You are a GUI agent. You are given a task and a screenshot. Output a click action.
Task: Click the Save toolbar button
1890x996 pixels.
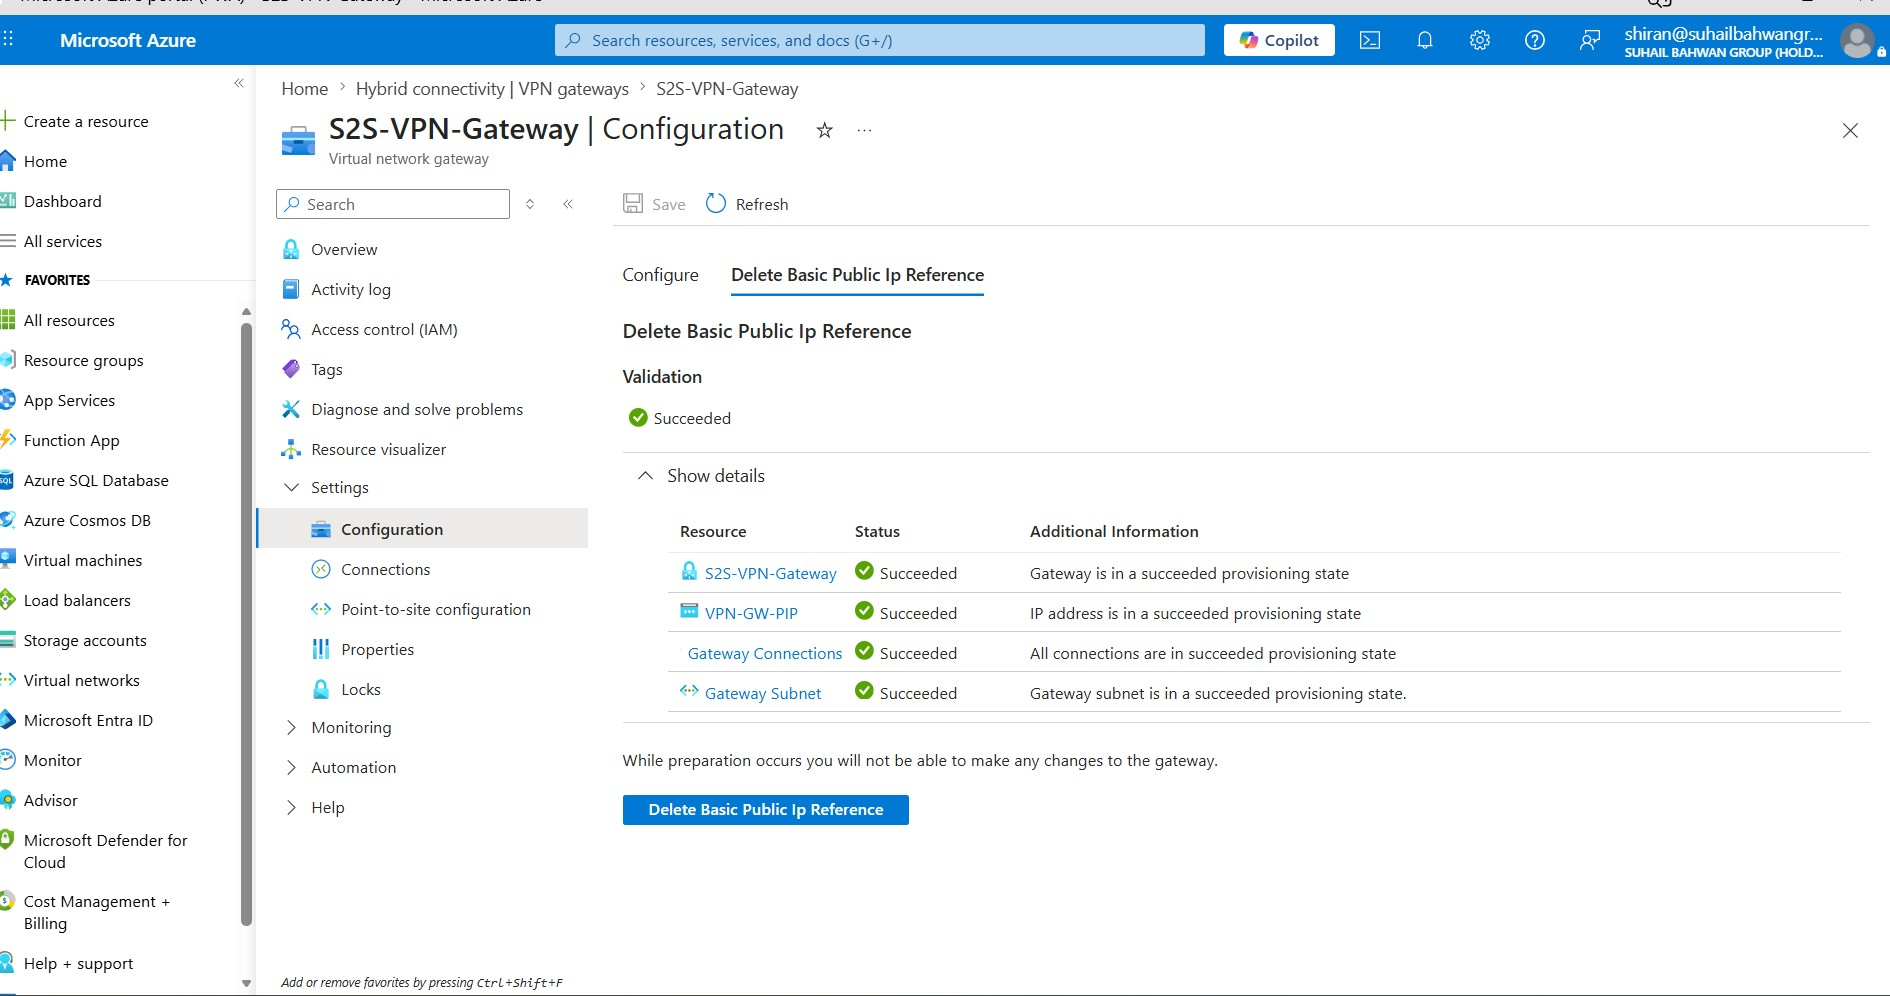pyautogui.click(x=654, y=204)
